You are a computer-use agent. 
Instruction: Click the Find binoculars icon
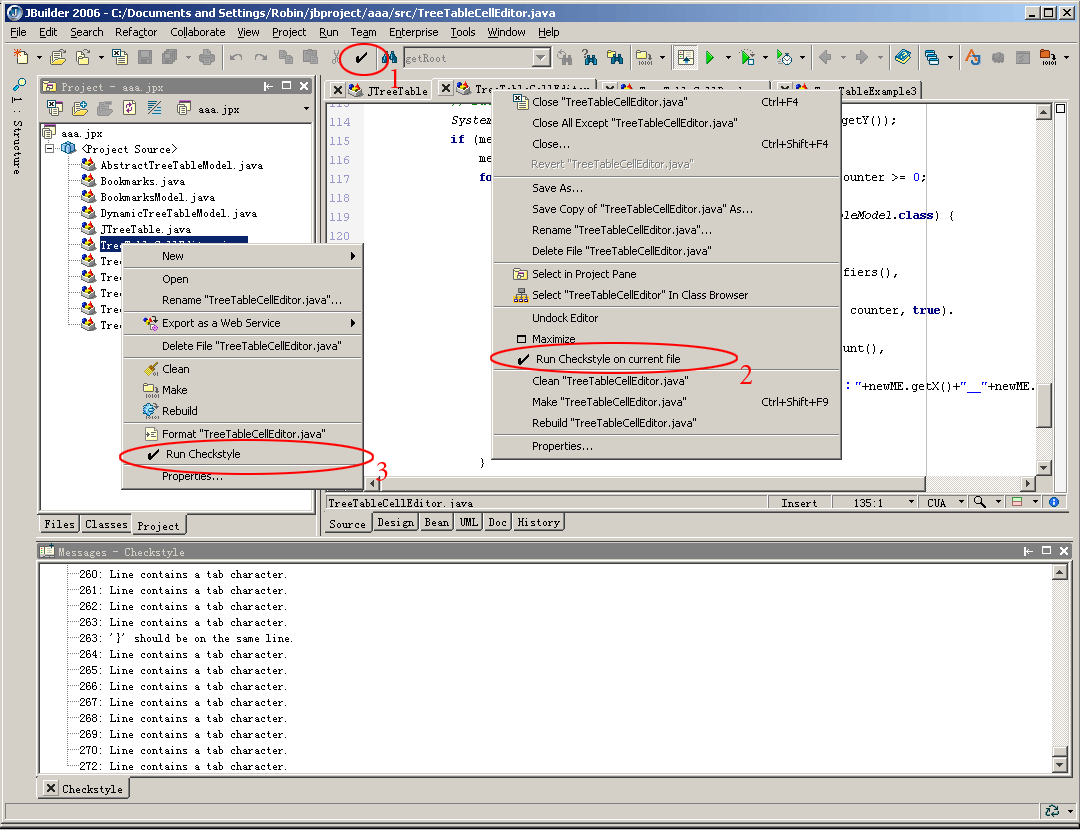(x=389, y=58)
